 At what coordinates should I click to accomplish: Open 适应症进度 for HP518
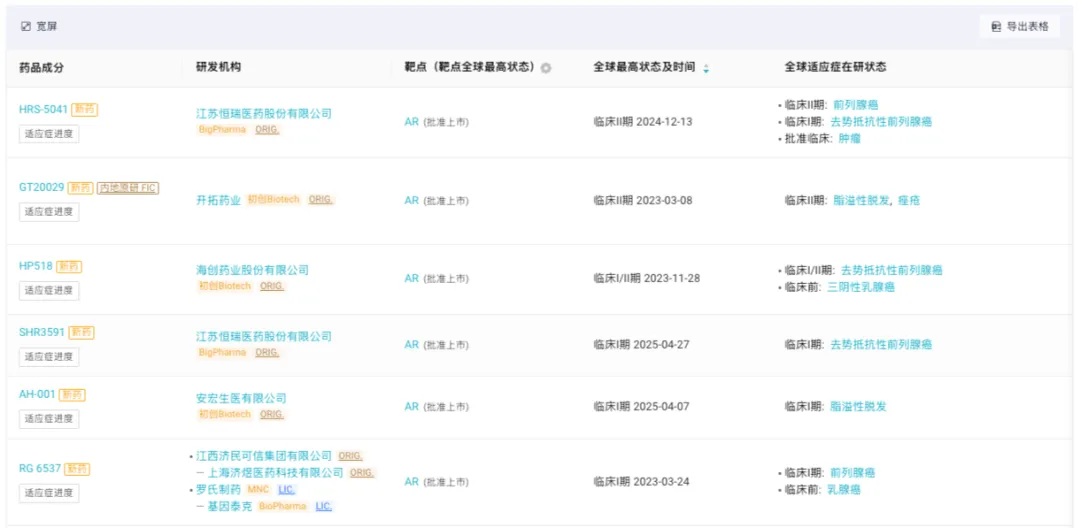click(49, 290)
